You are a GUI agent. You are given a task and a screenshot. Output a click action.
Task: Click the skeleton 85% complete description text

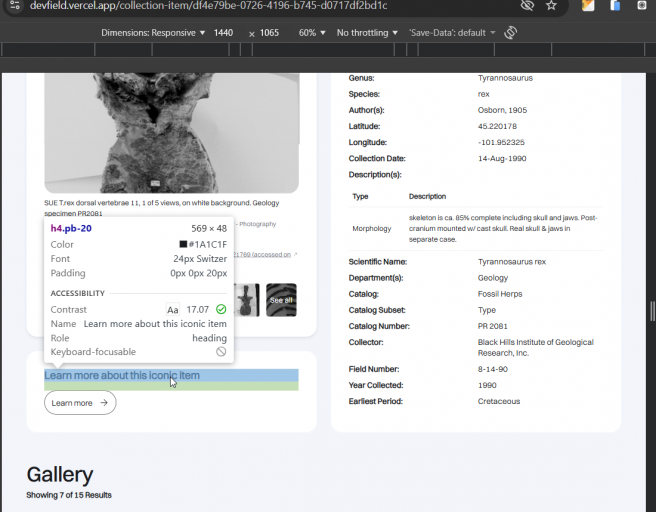coord(503,228)
